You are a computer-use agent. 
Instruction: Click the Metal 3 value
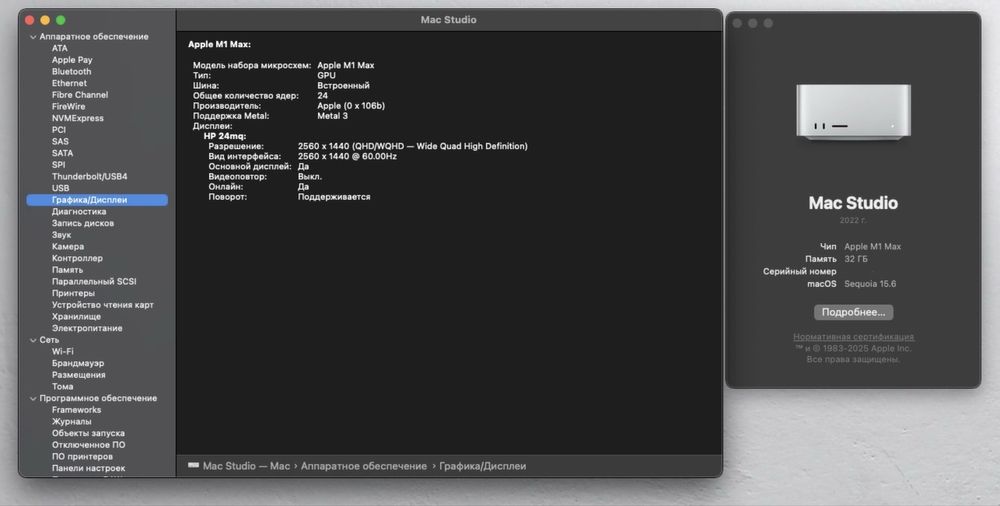coord(332,115)
